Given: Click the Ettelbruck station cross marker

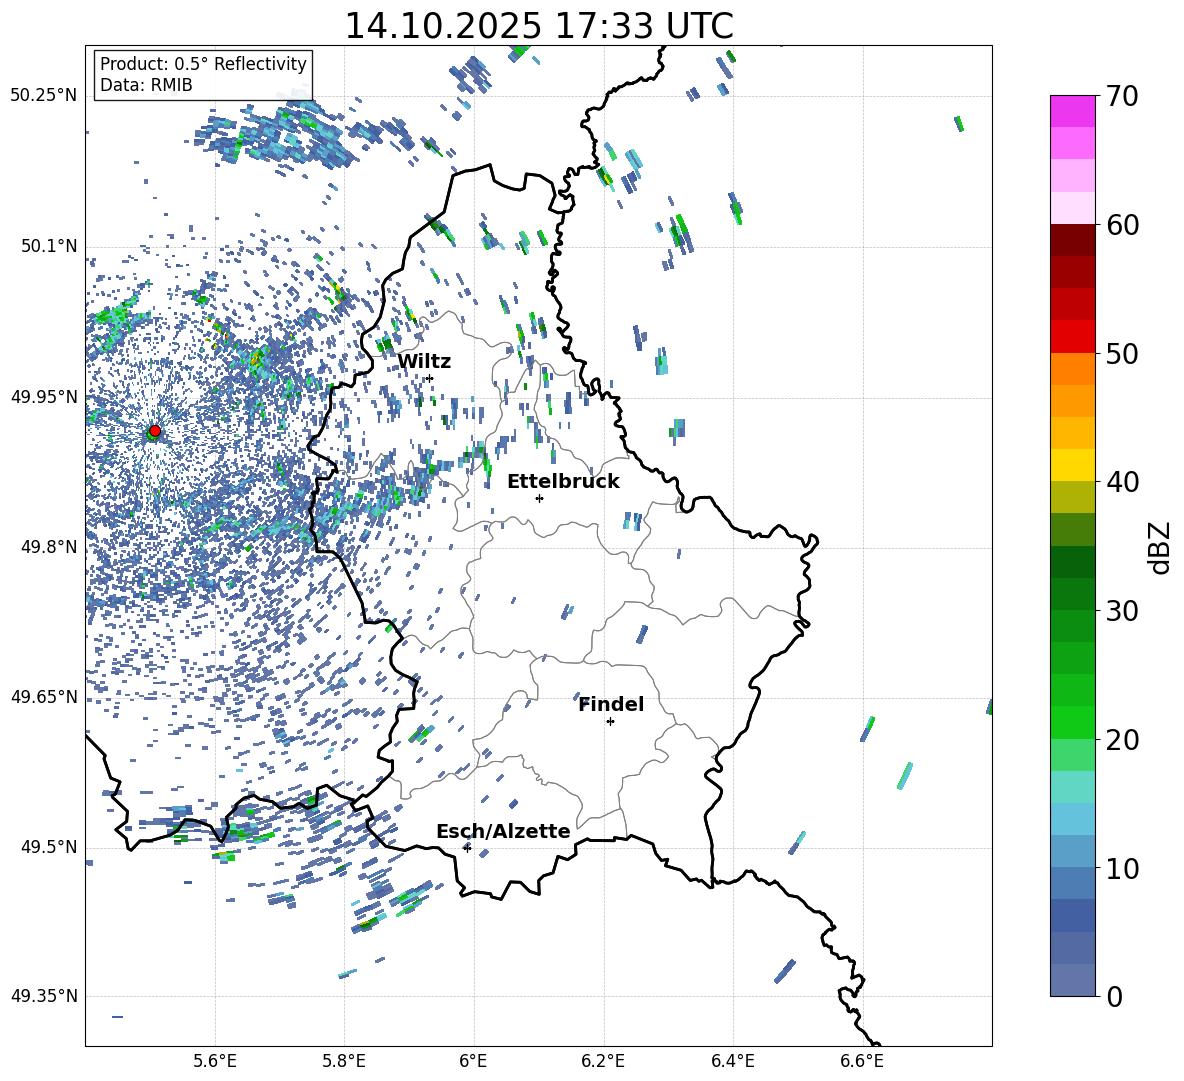Looking at the screenshot, I should pos(539,498).
